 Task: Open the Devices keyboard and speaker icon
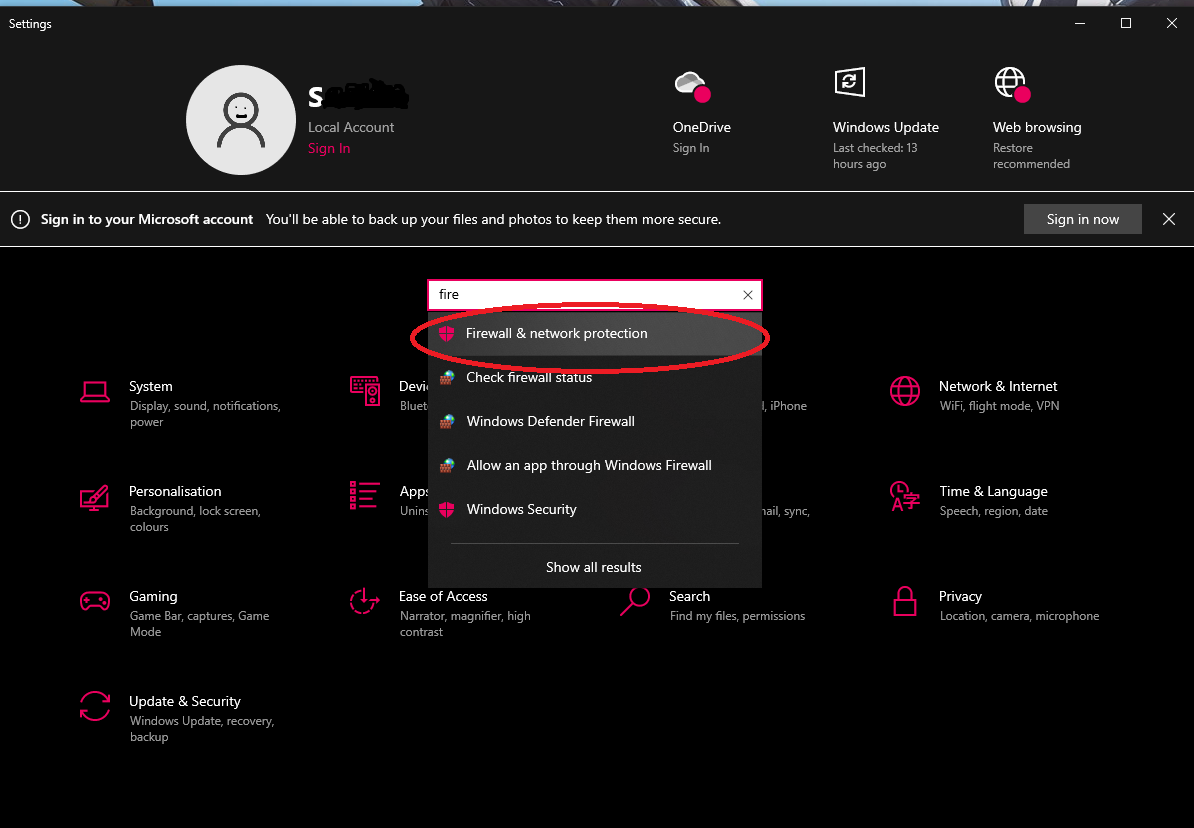point(365,391)
